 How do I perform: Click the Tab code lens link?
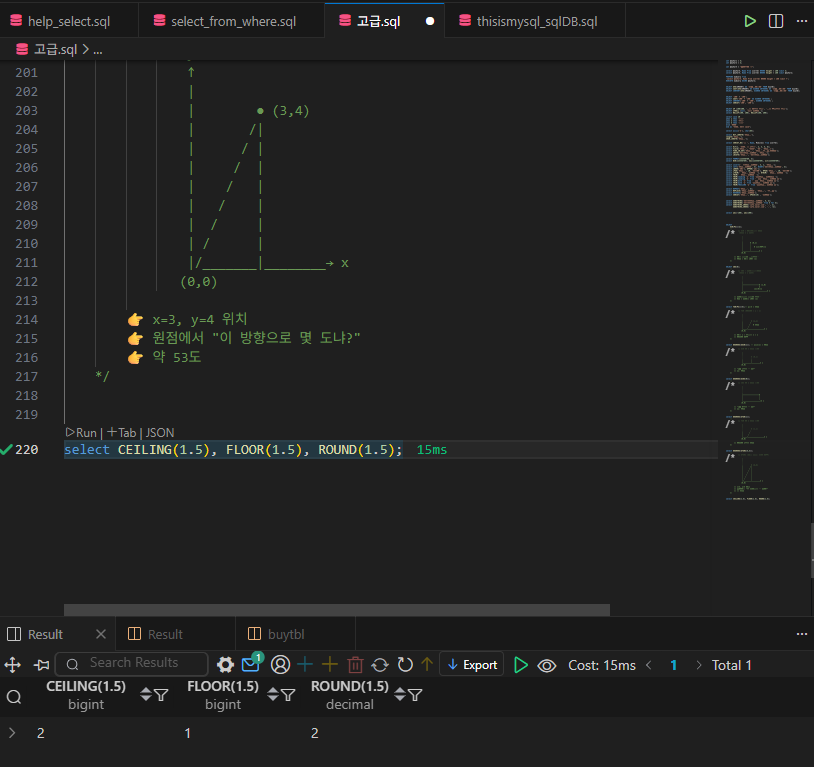122,433
